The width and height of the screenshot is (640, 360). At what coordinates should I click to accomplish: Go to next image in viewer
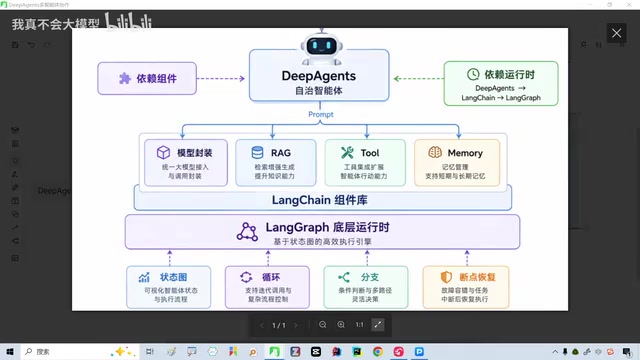pos(296,325)
